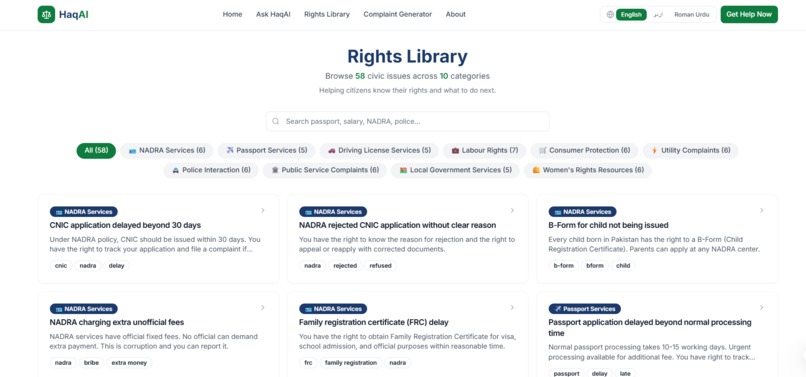This screenshot has height=377, width=806.
Task: Click the 'bribe' tag
Action: pos(91,363)
